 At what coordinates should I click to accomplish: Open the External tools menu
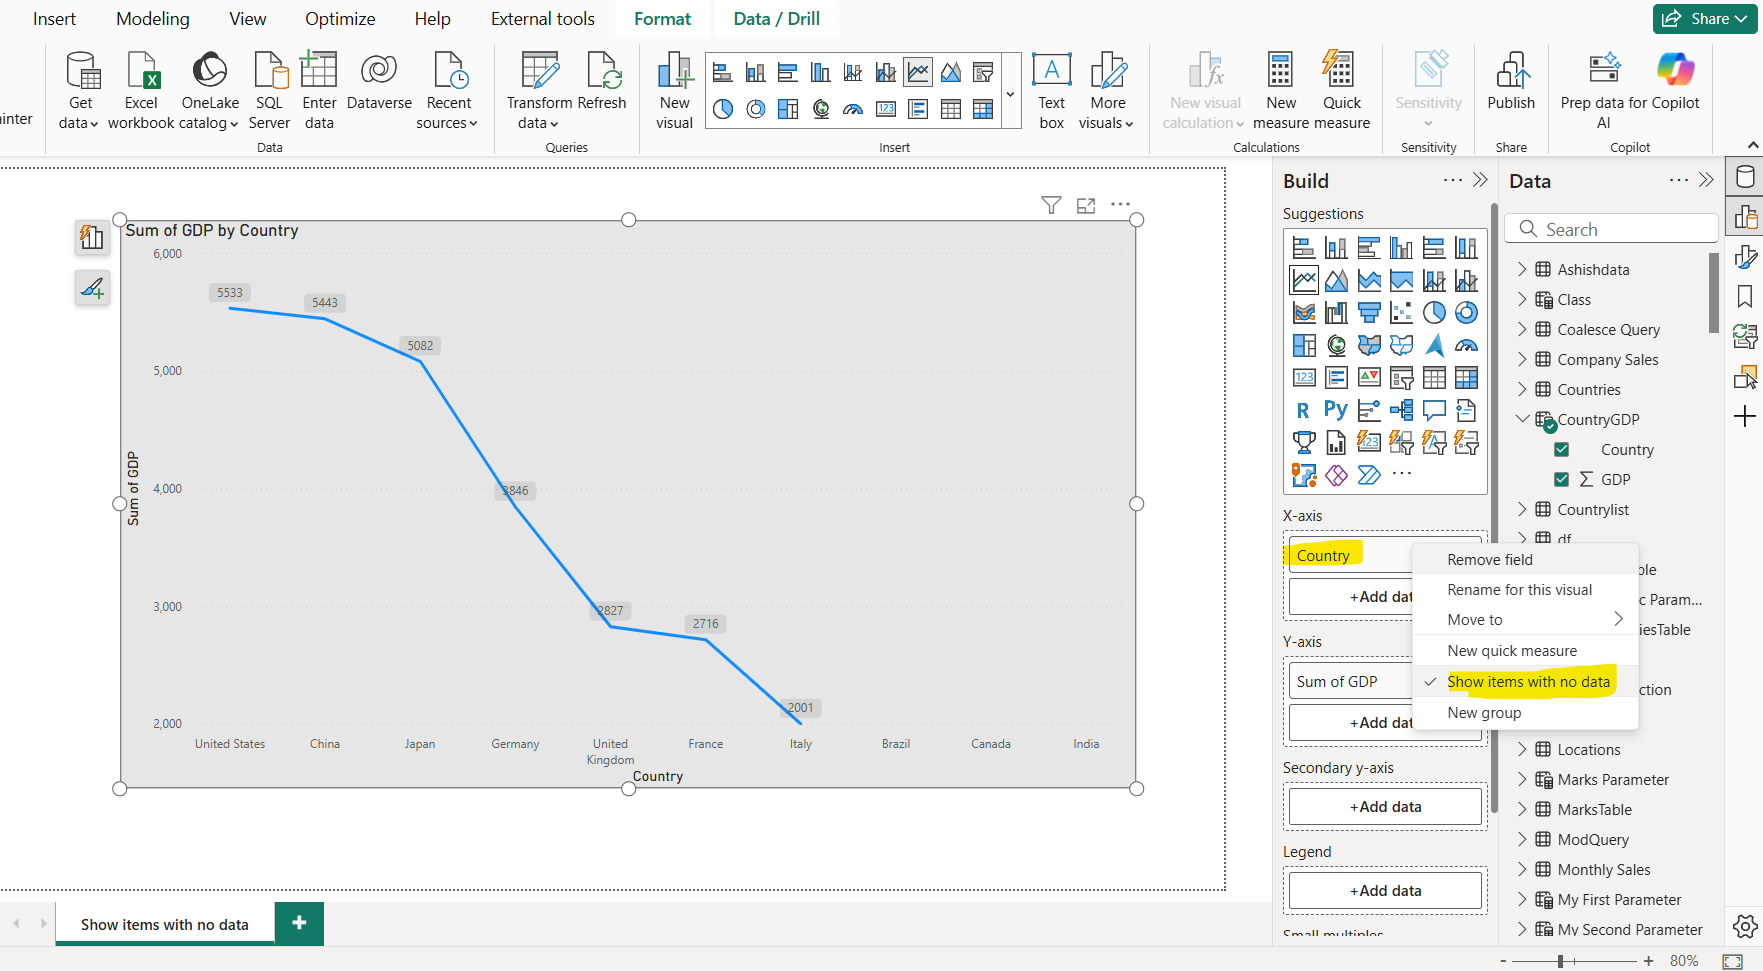pyautogui.click(x=542, y=18)
